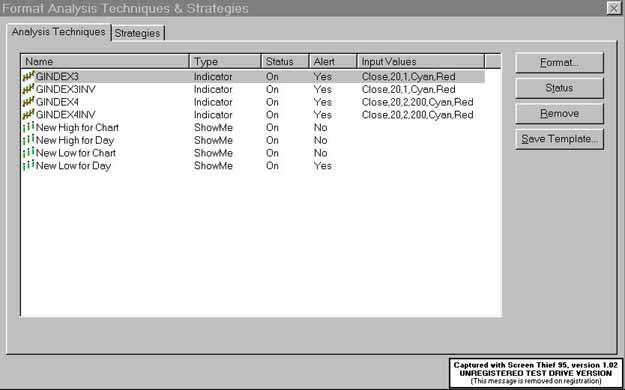
Task: Select the GINDEX3 row name
Action: click(x=57, y=77)
